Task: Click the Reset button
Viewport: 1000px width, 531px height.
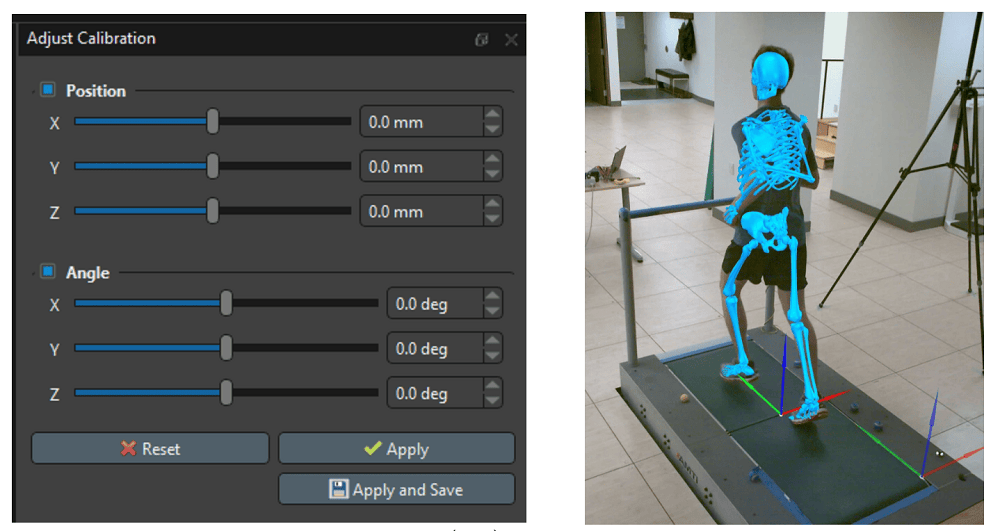Action: click(x=150, y=448)
